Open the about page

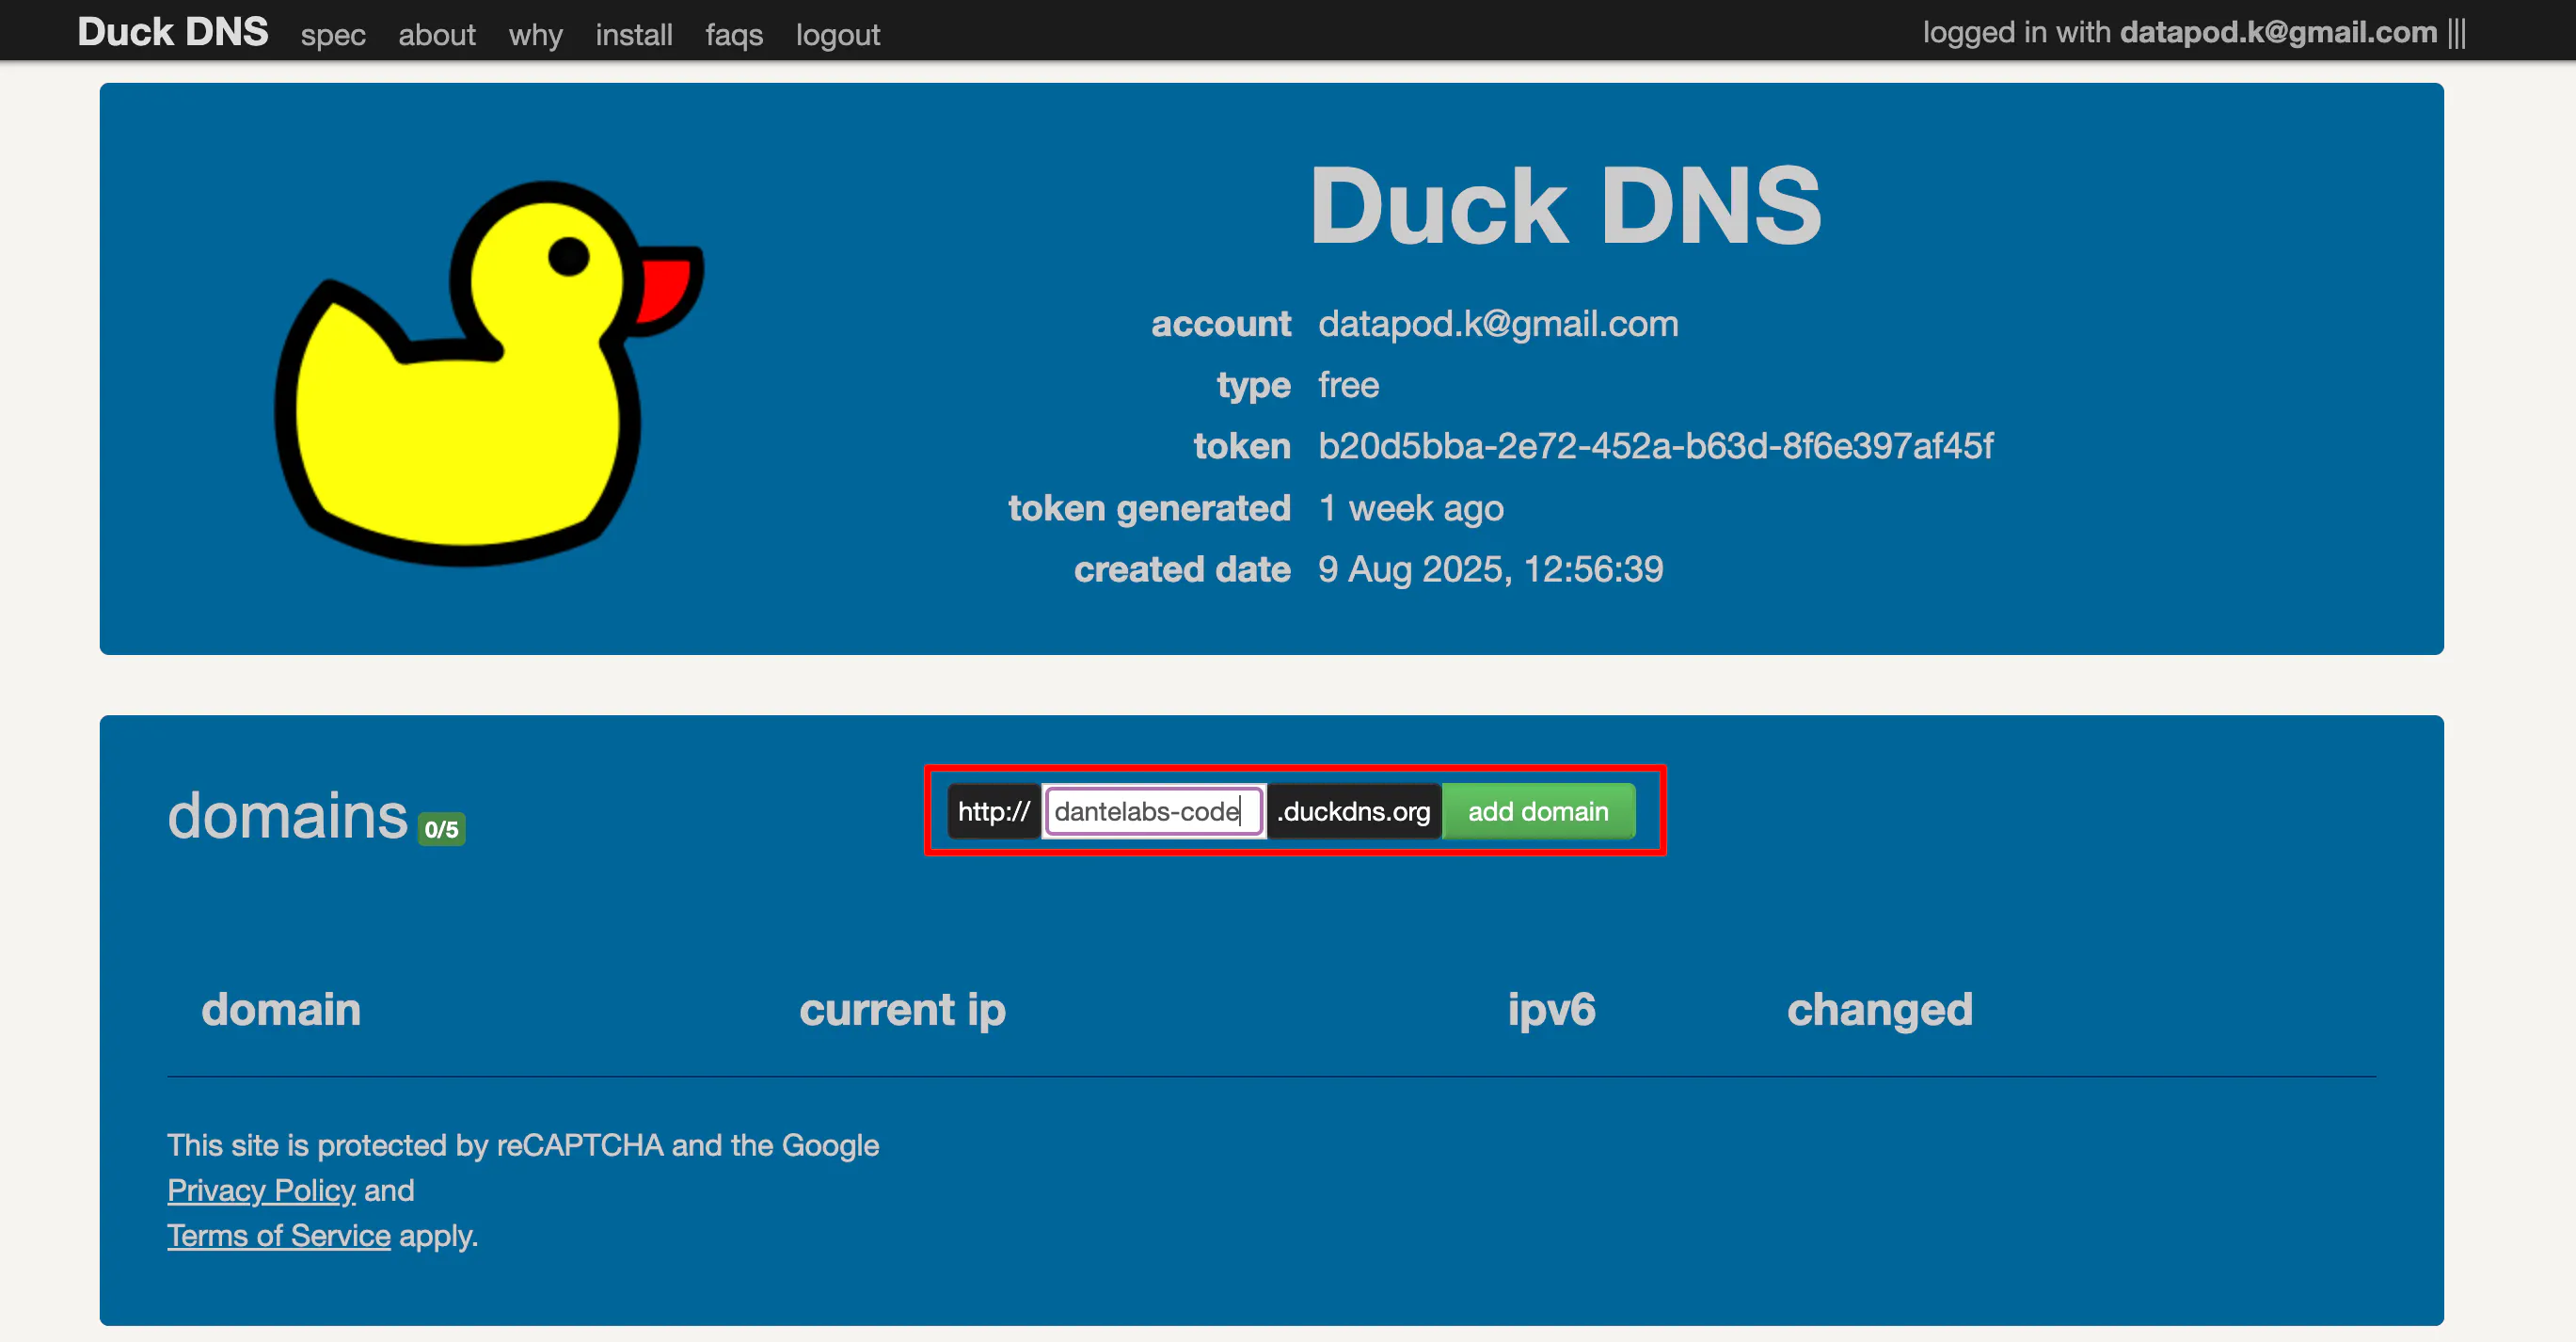point(436,35)
